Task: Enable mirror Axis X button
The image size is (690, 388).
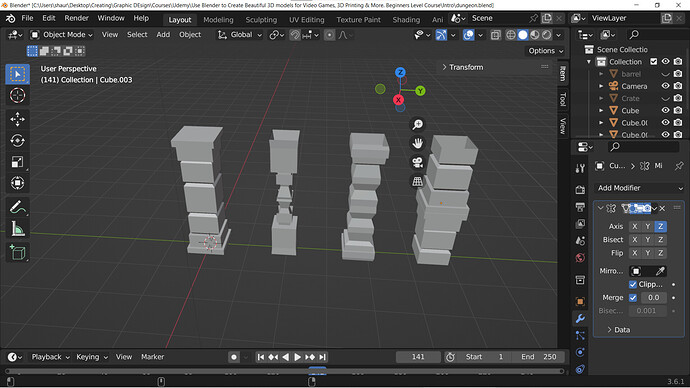Action: click(635, 227)
